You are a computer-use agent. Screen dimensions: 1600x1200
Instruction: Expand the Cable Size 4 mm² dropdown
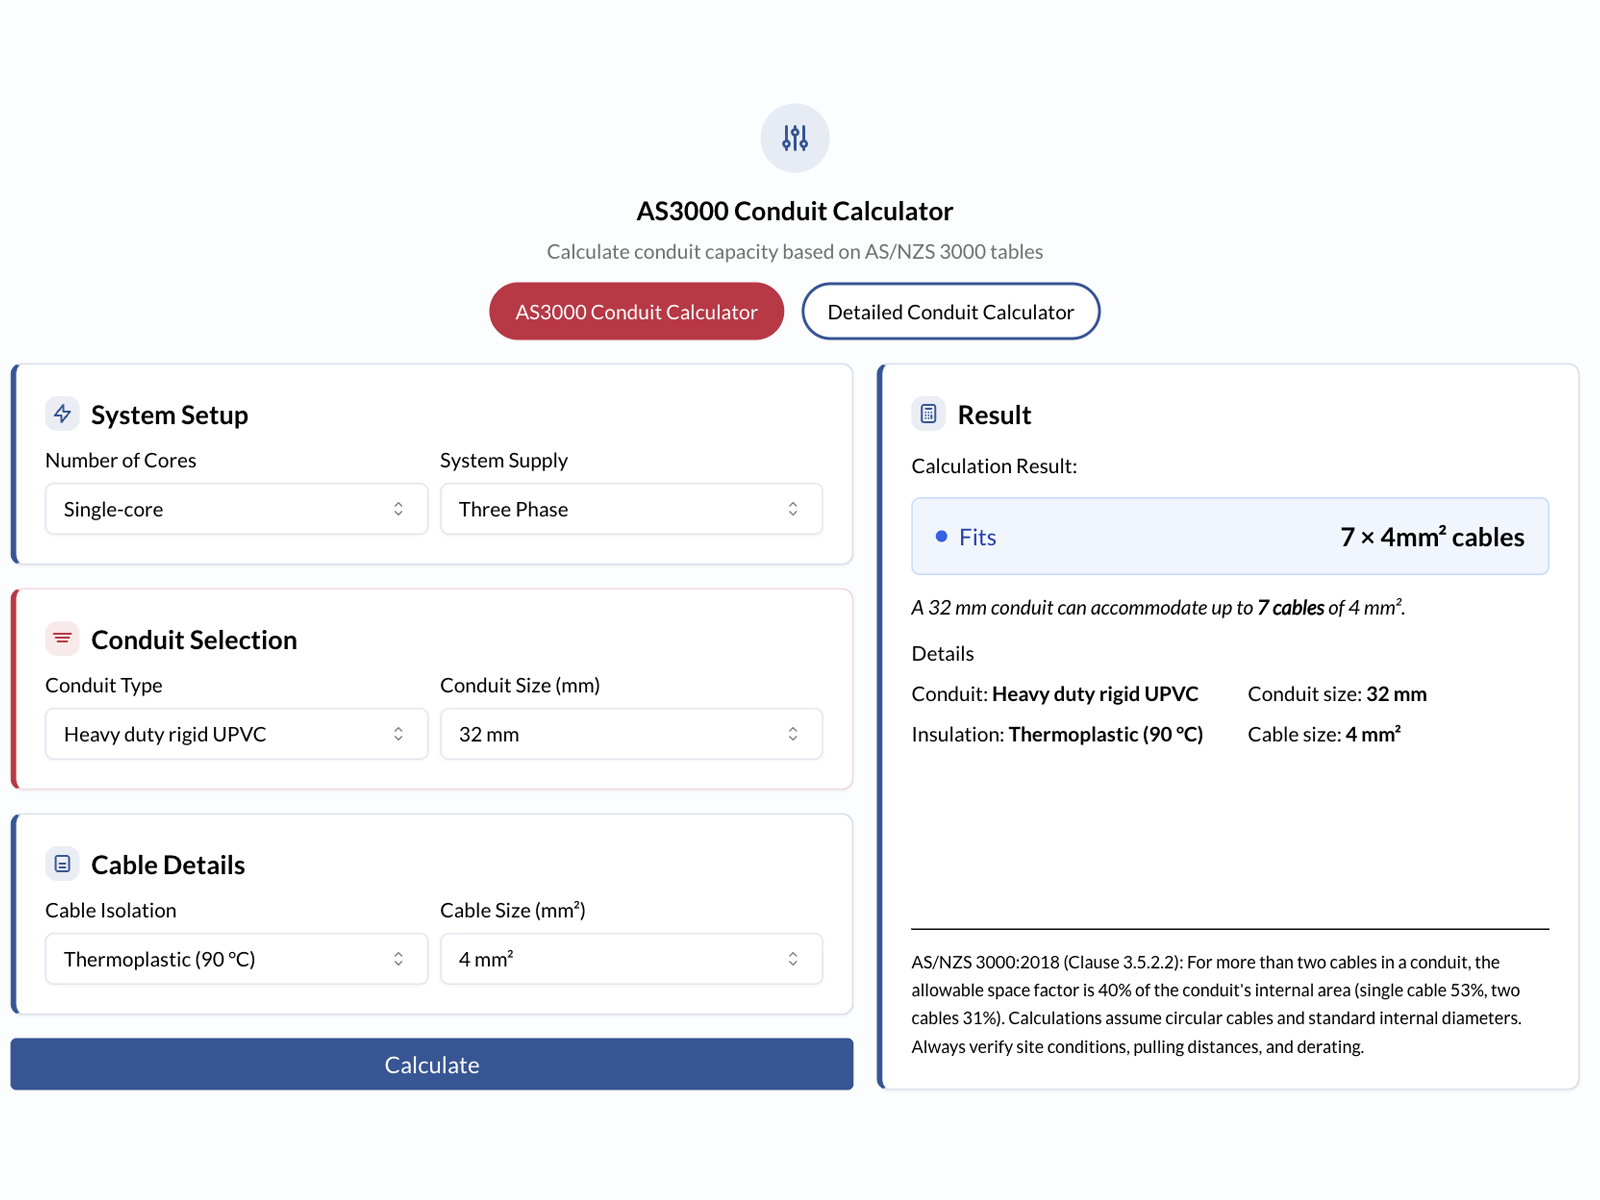[x=631, y=959]
